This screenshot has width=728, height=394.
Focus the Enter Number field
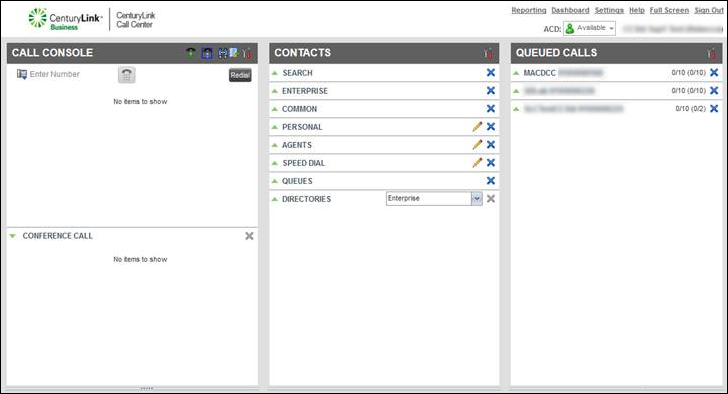pyautogui.click(x=54, y=74)
